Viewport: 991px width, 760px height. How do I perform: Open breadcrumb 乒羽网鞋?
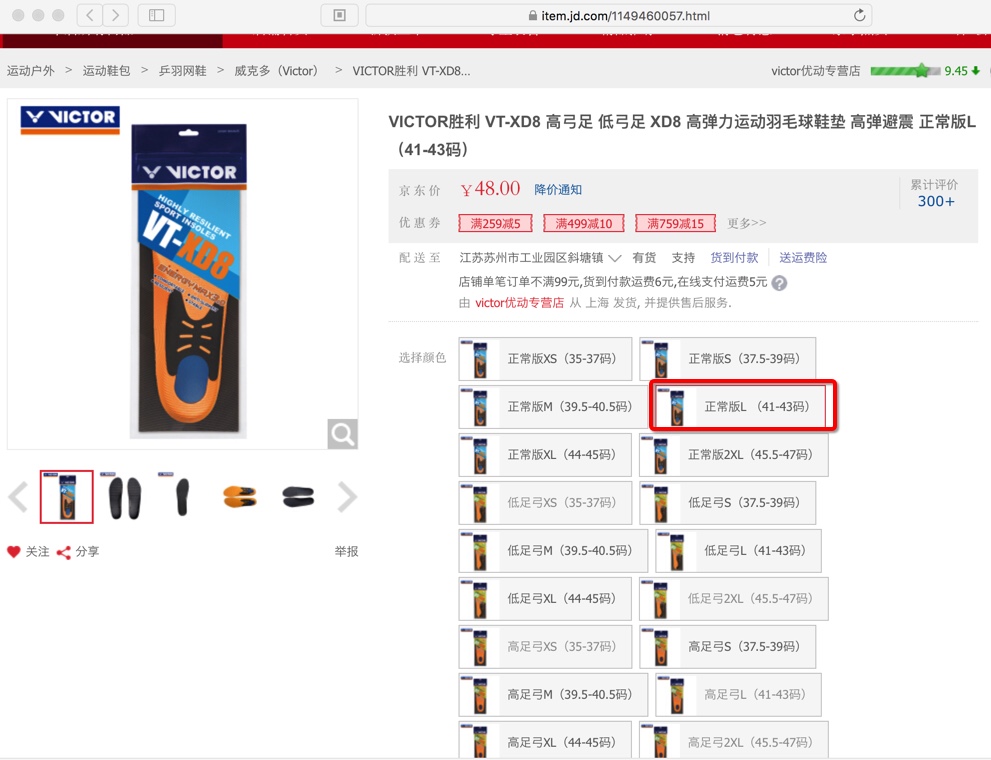point(182,71)
